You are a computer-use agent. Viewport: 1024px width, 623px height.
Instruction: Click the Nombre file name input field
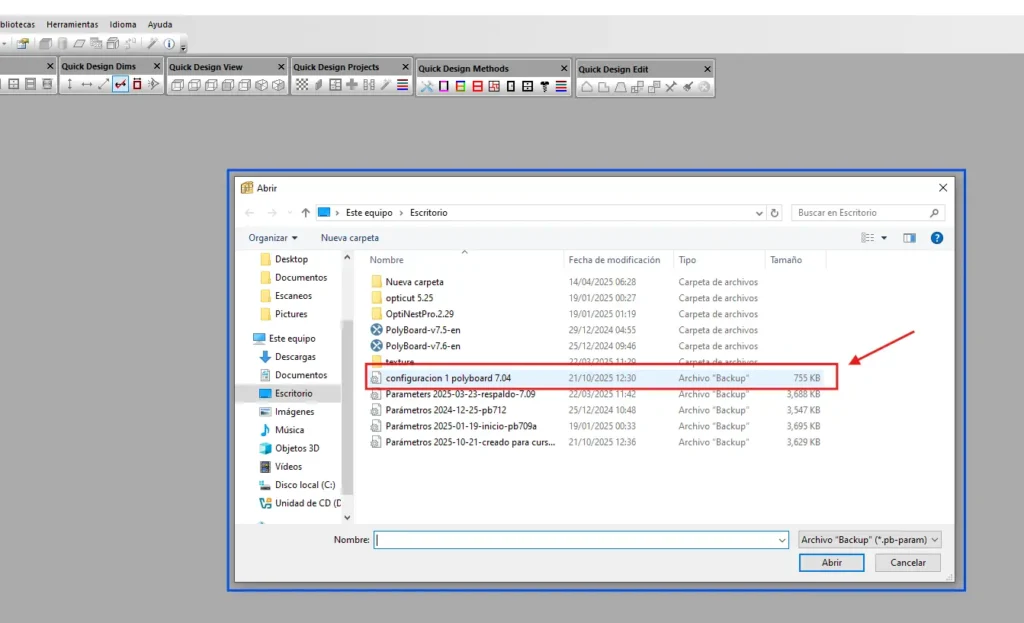point(580,539)
